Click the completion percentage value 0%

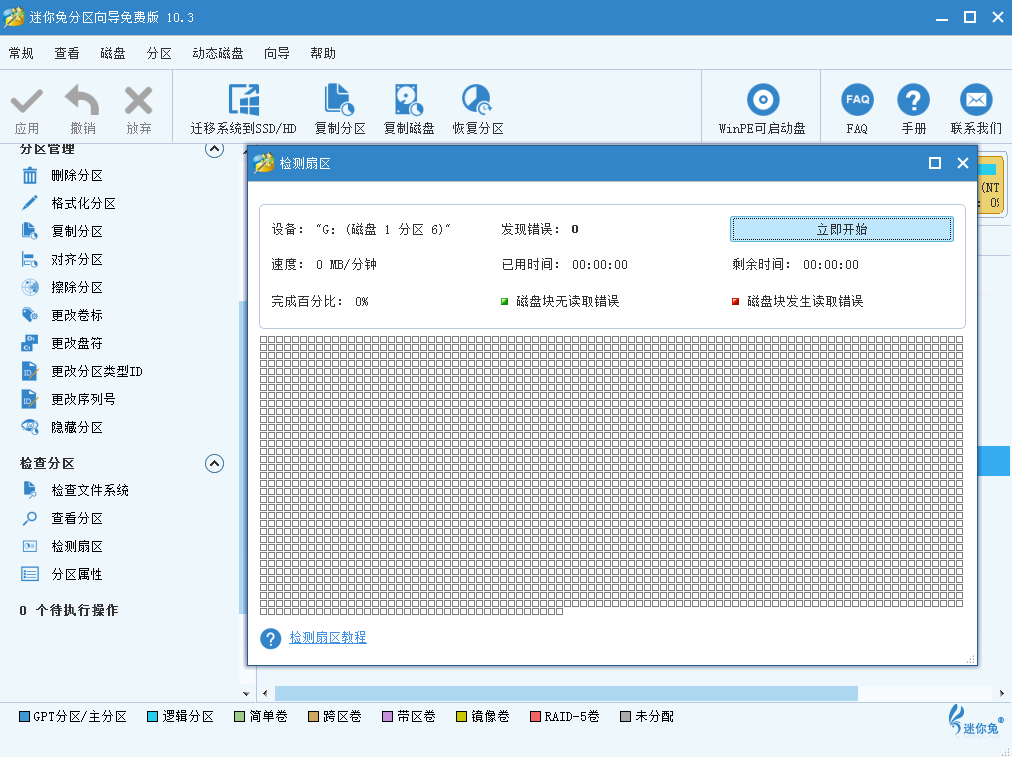(x=361, y=301)
